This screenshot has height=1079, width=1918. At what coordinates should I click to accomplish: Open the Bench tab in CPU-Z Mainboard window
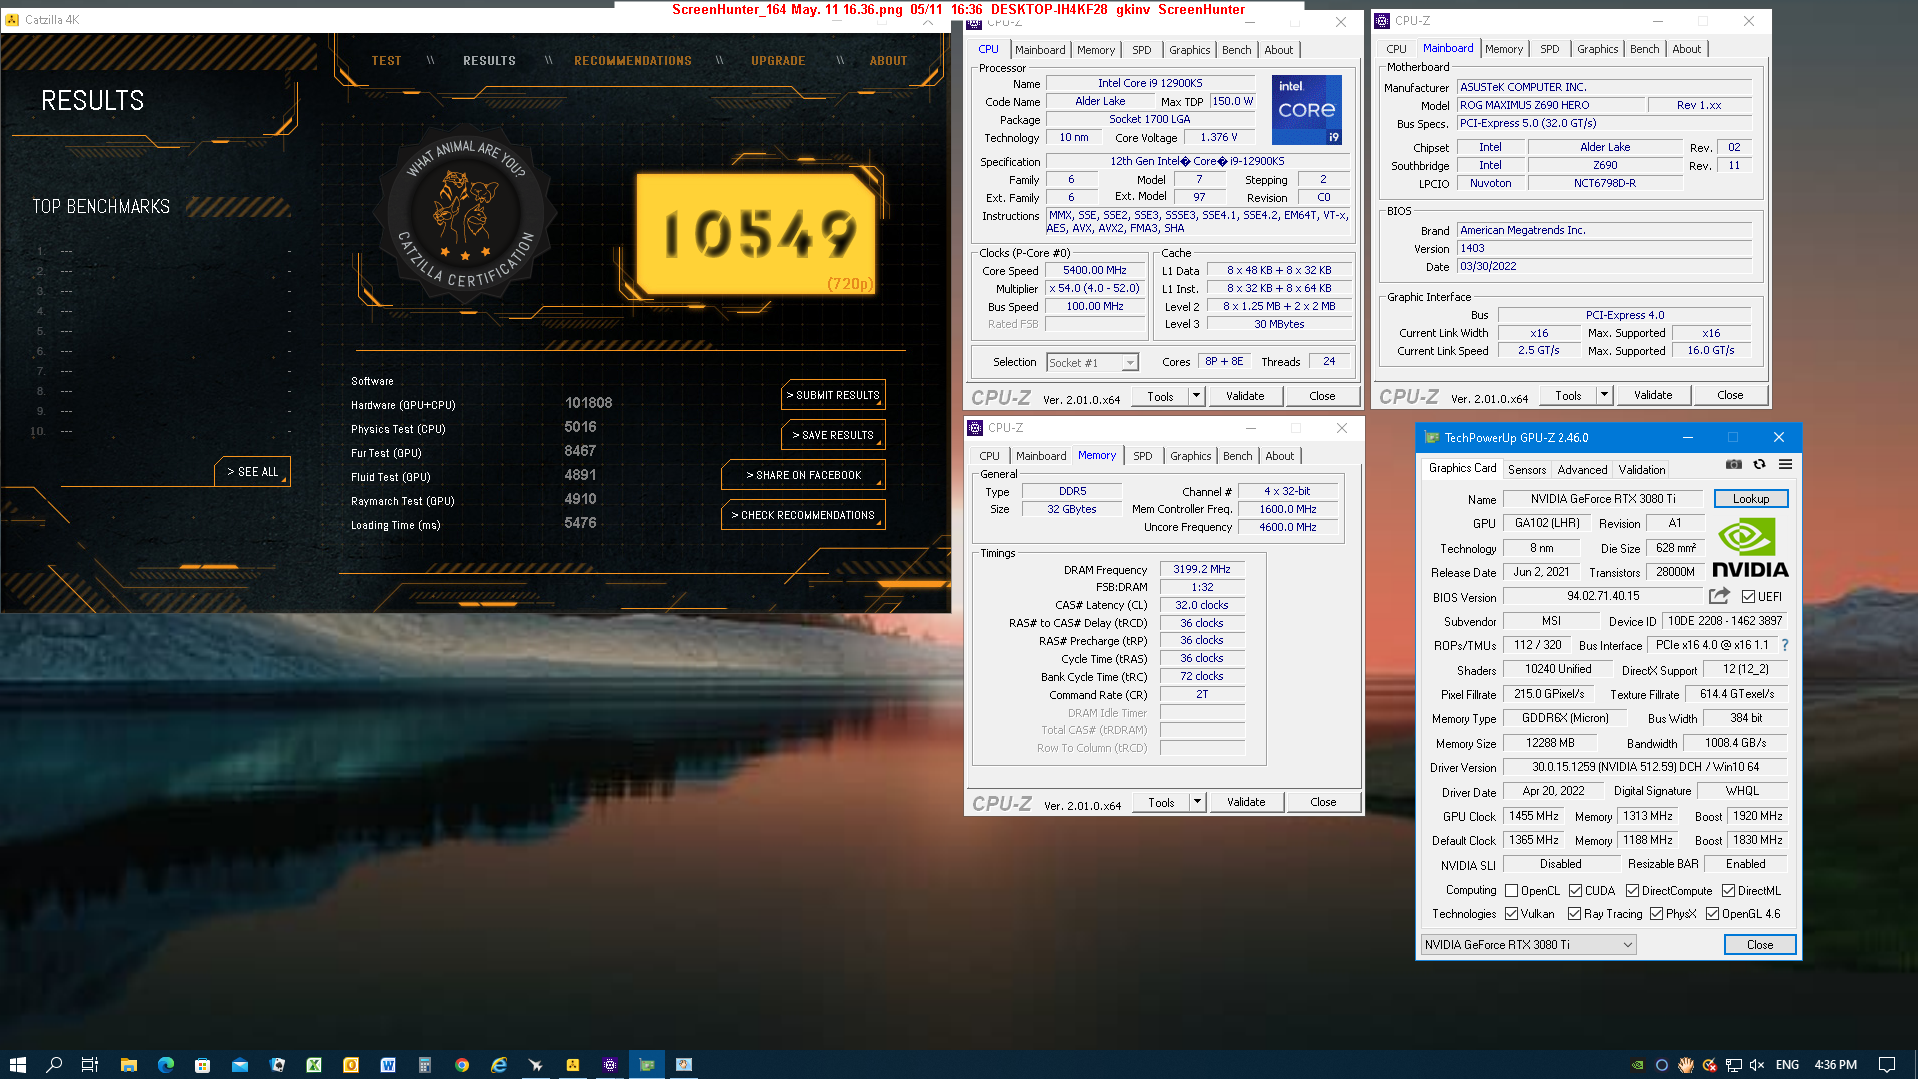pos(1645,49)
